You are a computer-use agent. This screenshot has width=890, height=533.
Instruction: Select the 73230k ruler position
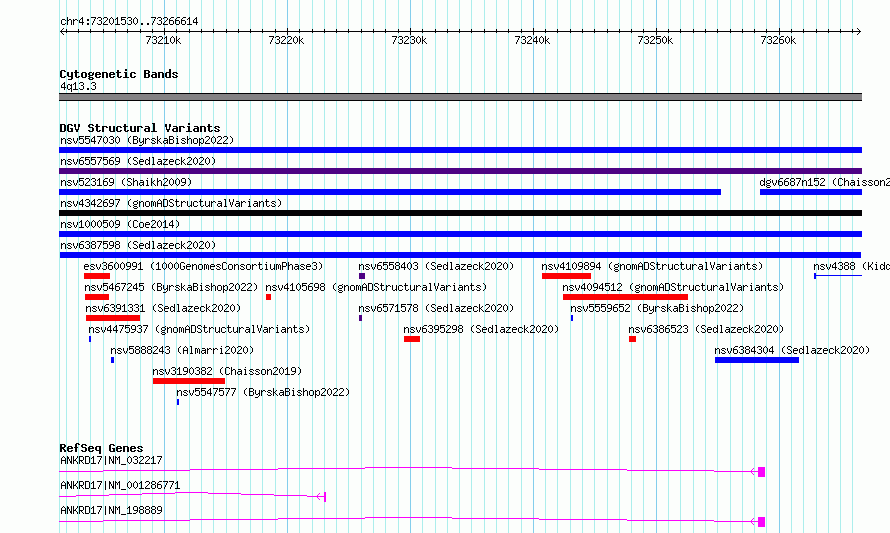409,40
